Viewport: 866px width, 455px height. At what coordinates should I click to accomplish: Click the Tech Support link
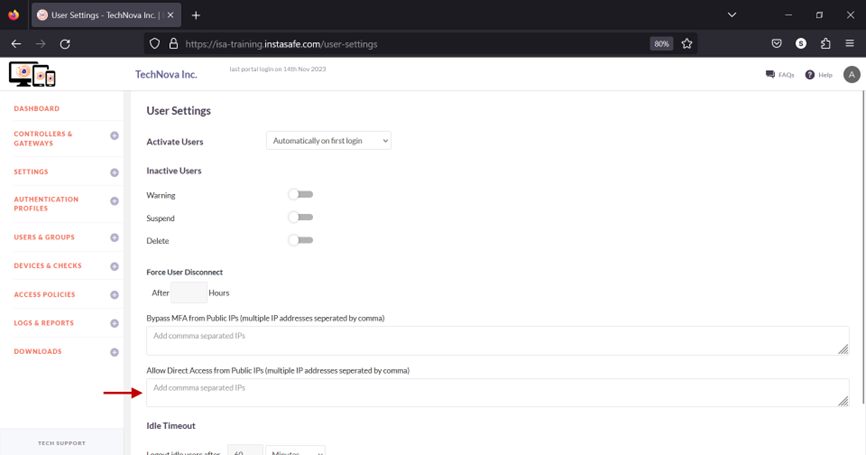coord(62,443)
